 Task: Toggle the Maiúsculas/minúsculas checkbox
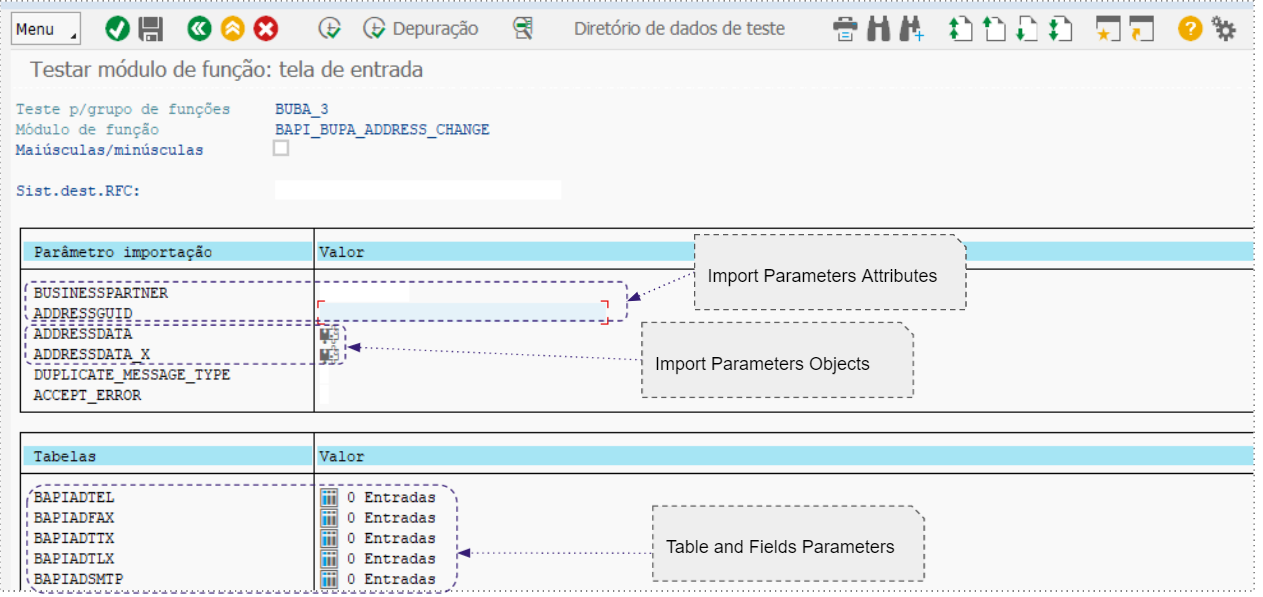[281, 148]
